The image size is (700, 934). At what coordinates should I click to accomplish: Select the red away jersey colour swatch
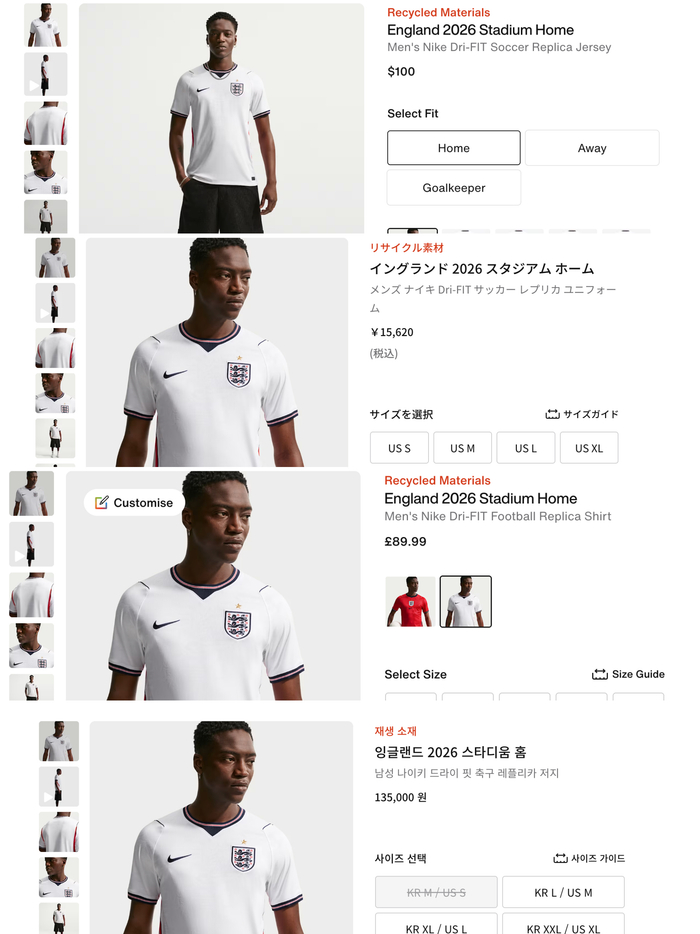410,601
